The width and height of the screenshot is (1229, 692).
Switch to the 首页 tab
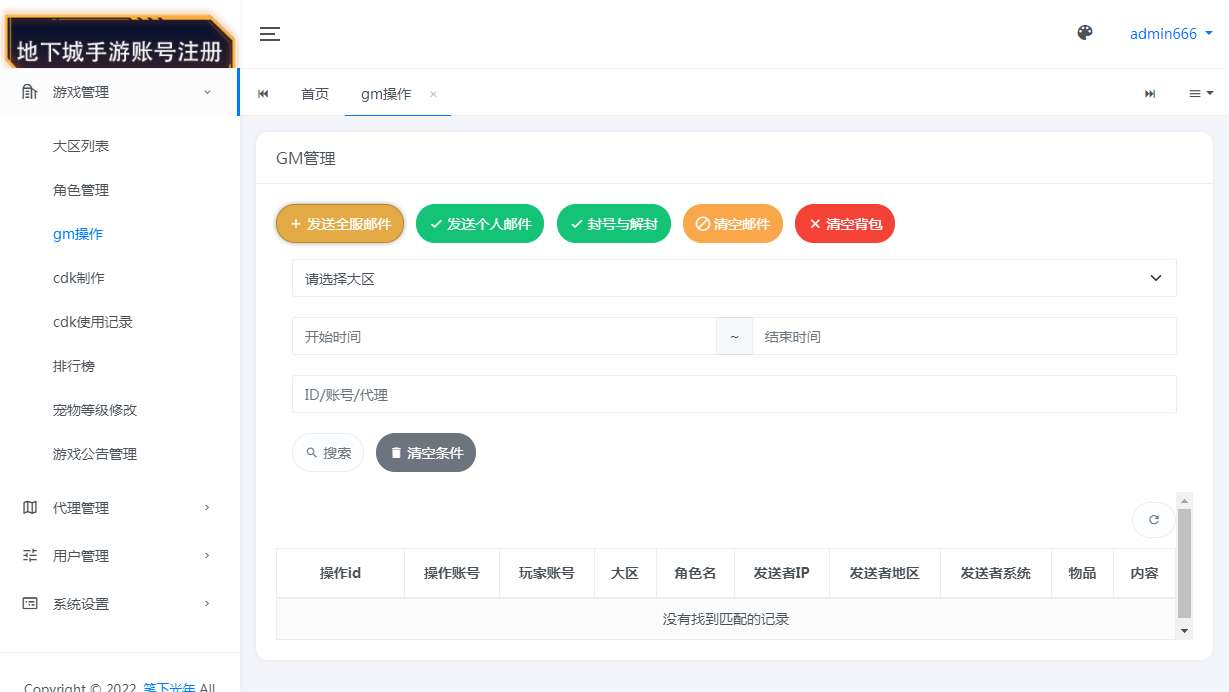pos(315,93)
